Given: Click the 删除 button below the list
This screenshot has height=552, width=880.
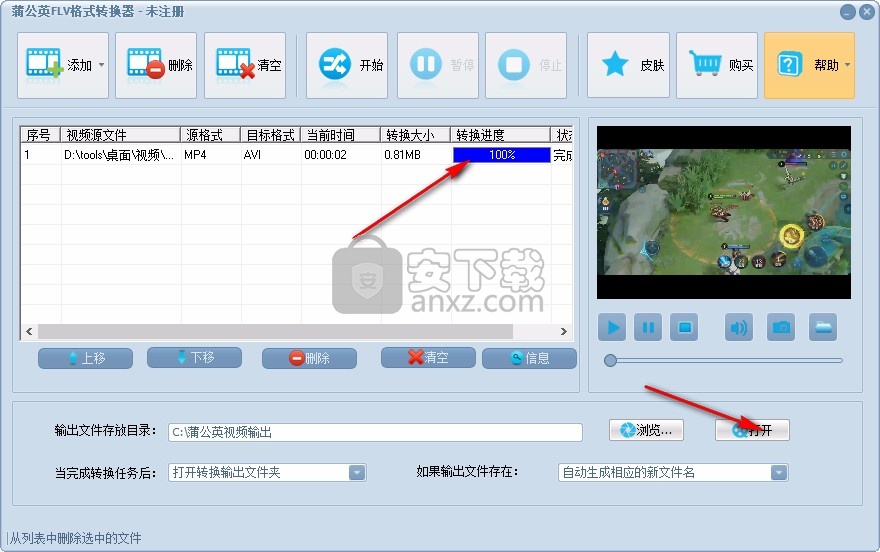Looking at the screenshot, I should coord(309,358).
